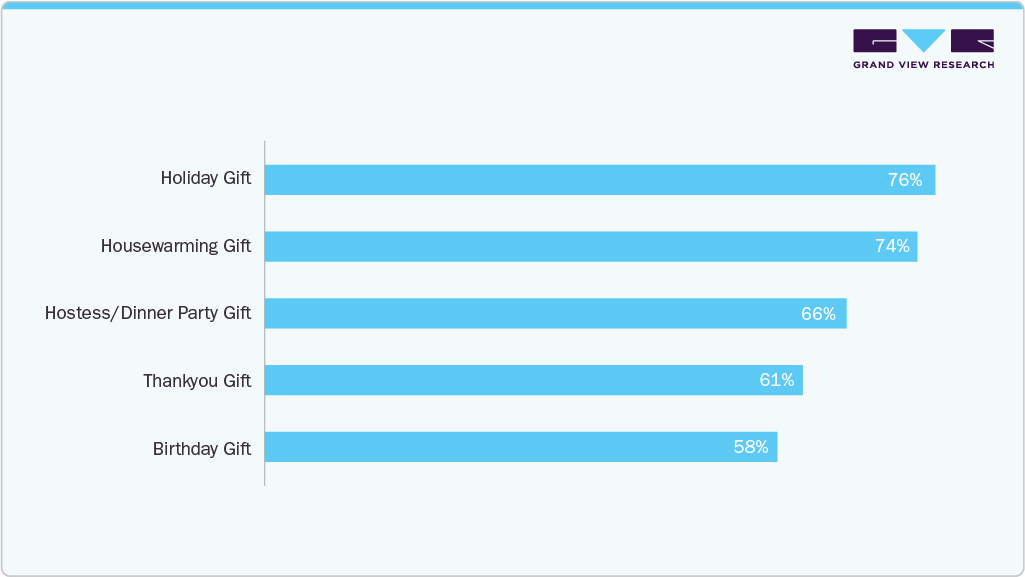1025x577 pixels.
Task: Click the "Holiday Gift" axis label
Action: pos(206,179)
